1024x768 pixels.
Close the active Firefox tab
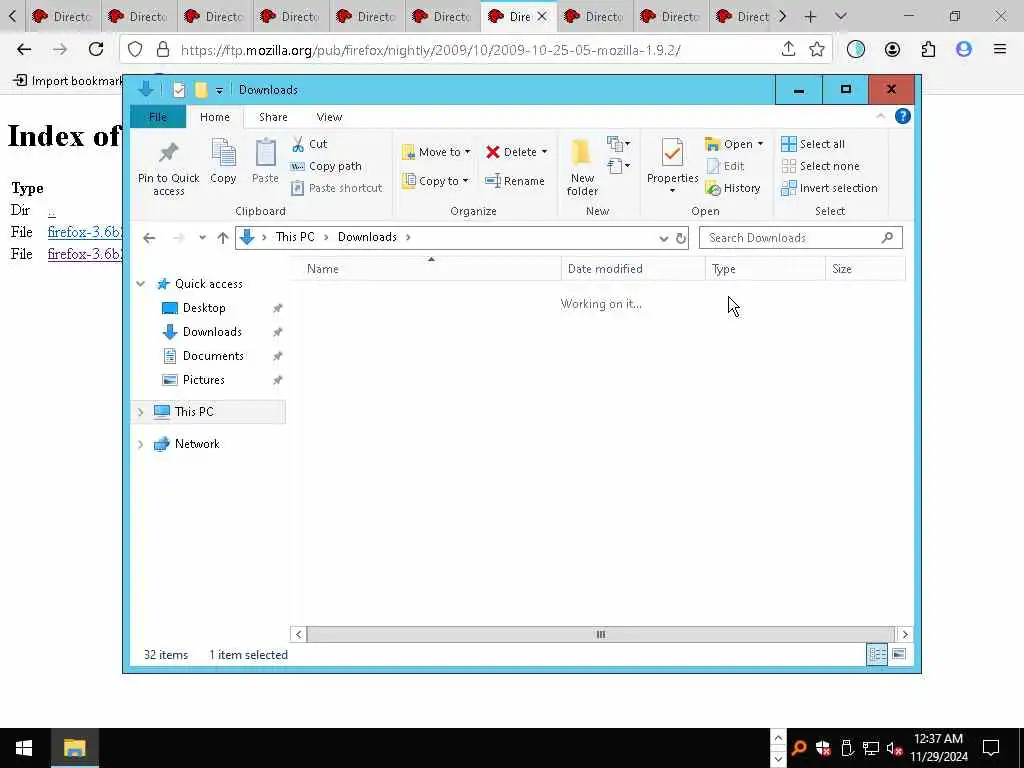pyautogui.click(x=541, y=16)
